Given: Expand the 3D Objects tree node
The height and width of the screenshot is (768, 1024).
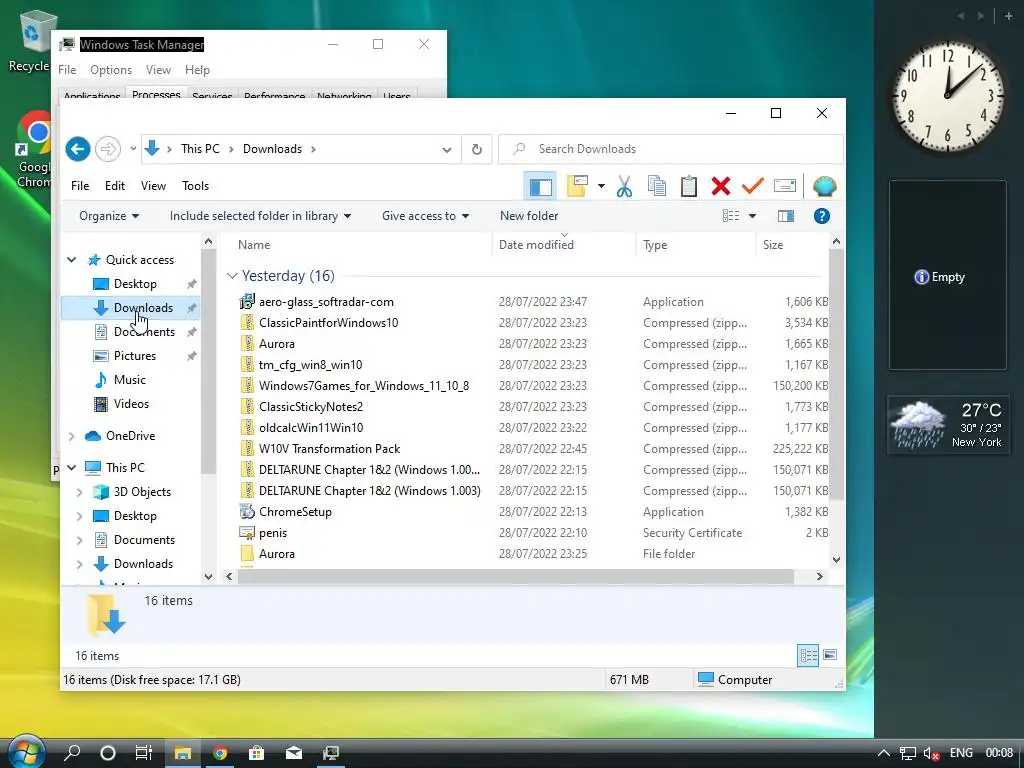Looking at the screenshot, I should click(x=80, y=492).
